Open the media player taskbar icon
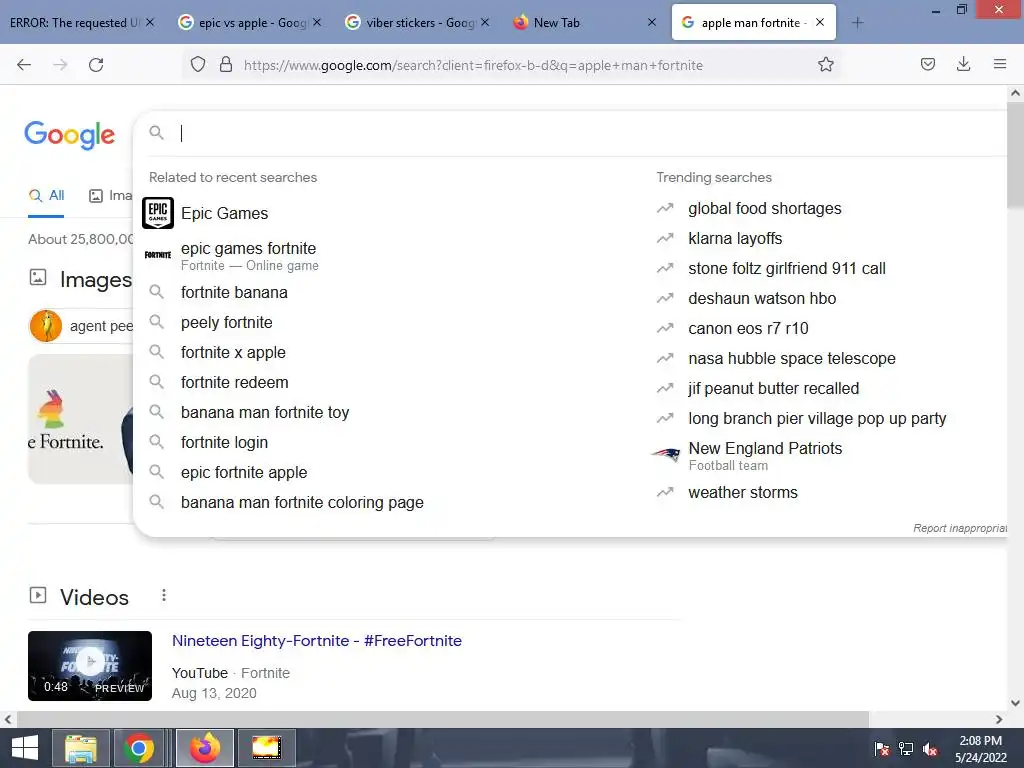Screen dimensions: 1024x768 (266, 748)
